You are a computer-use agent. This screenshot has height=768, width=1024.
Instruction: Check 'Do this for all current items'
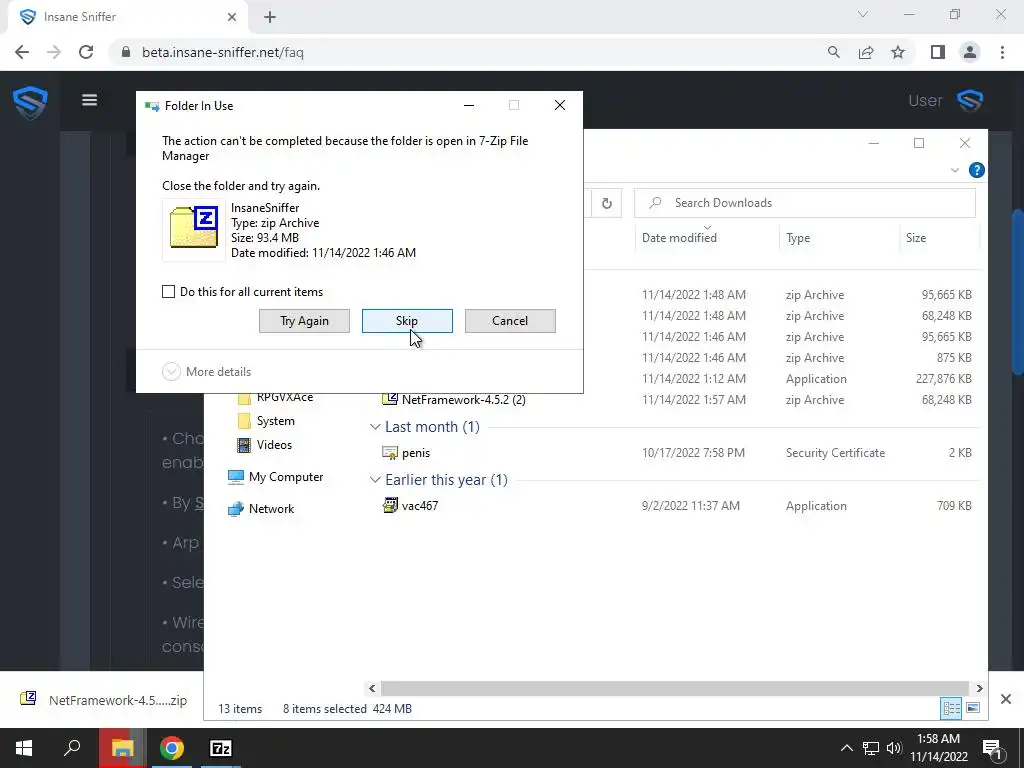[x=168, y=292]
